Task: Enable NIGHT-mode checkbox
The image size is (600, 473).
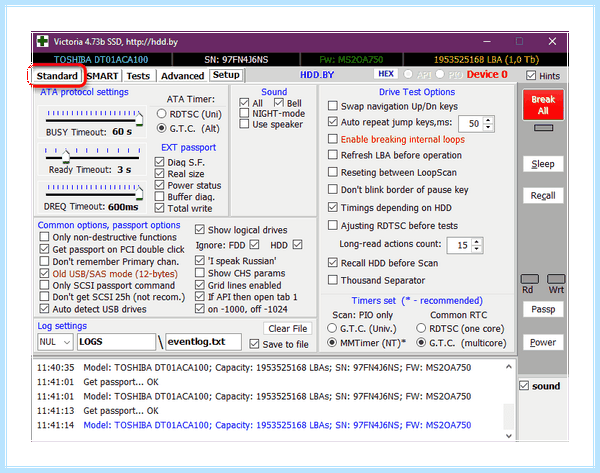Action: (244, 113)
